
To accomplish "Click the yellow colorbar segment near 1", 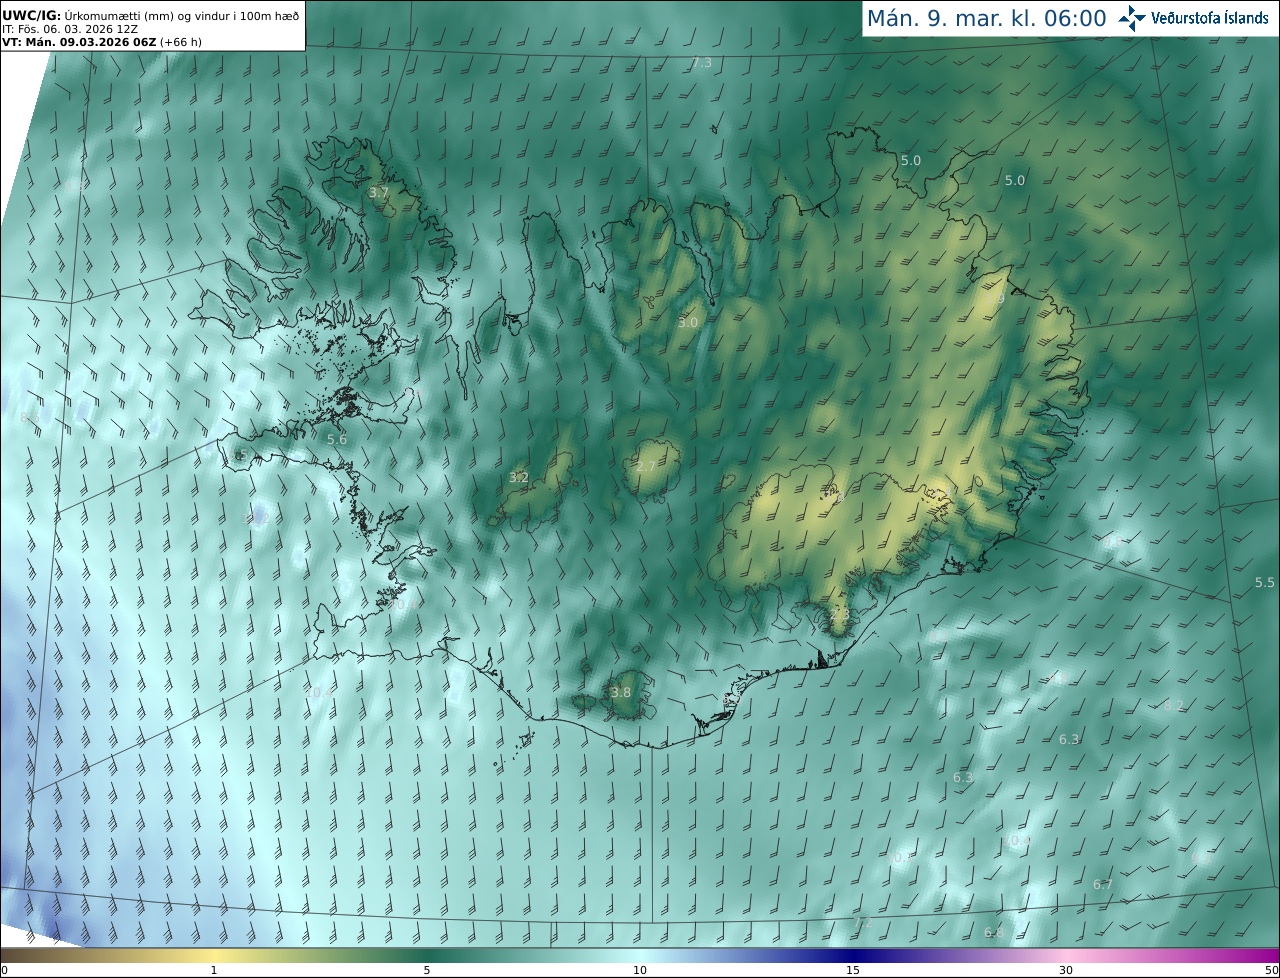I will pyautogui.click(x=214, y=955).
